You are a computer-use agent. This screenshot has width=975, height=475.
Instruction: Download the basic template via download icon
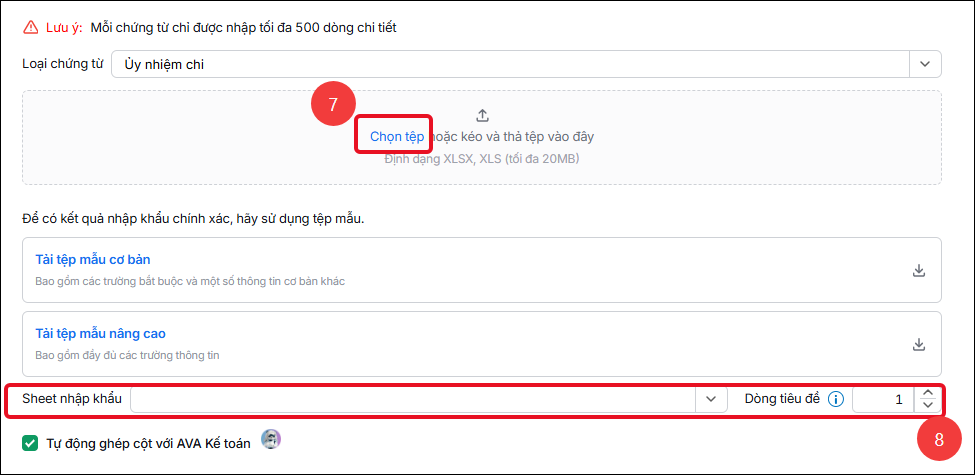pyautogui.click(x=918, y=270)
